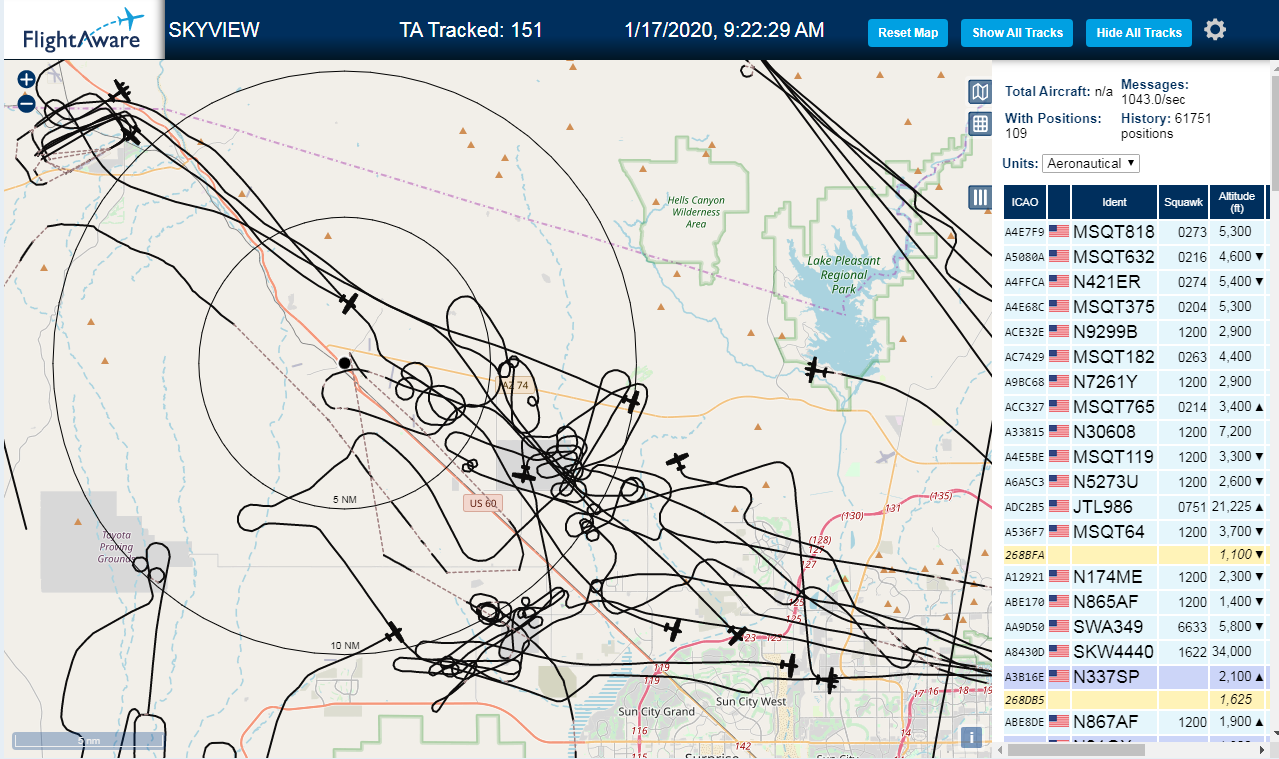Open the settings gear in the header
The height and width of the screenshot is (759, 1279).
pyautogui.click(x=1215, y=30)
